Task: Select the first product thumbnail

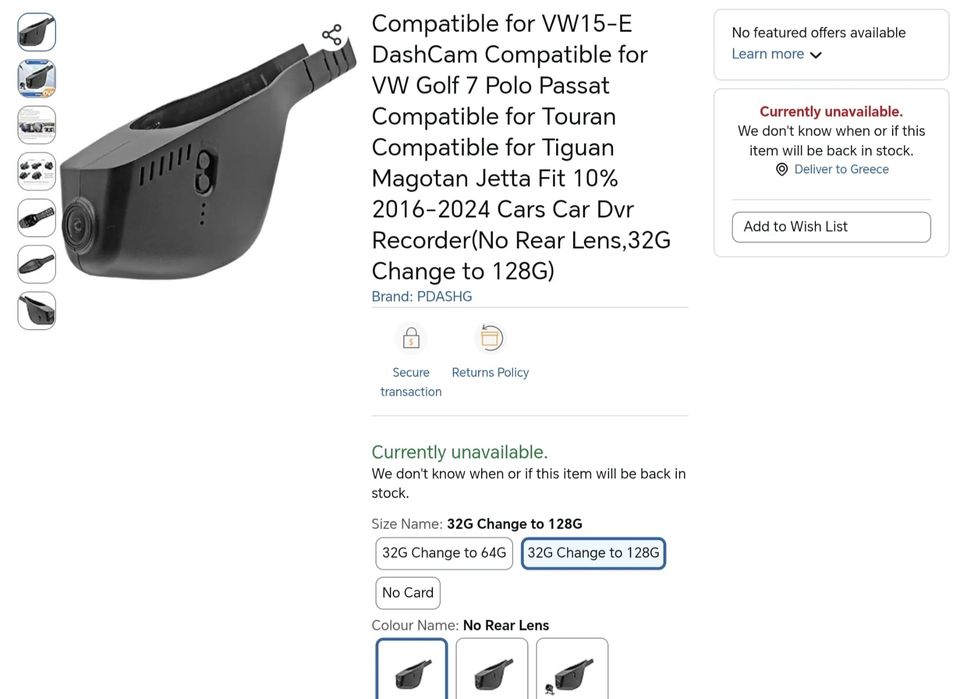Action: coord(37,32)
